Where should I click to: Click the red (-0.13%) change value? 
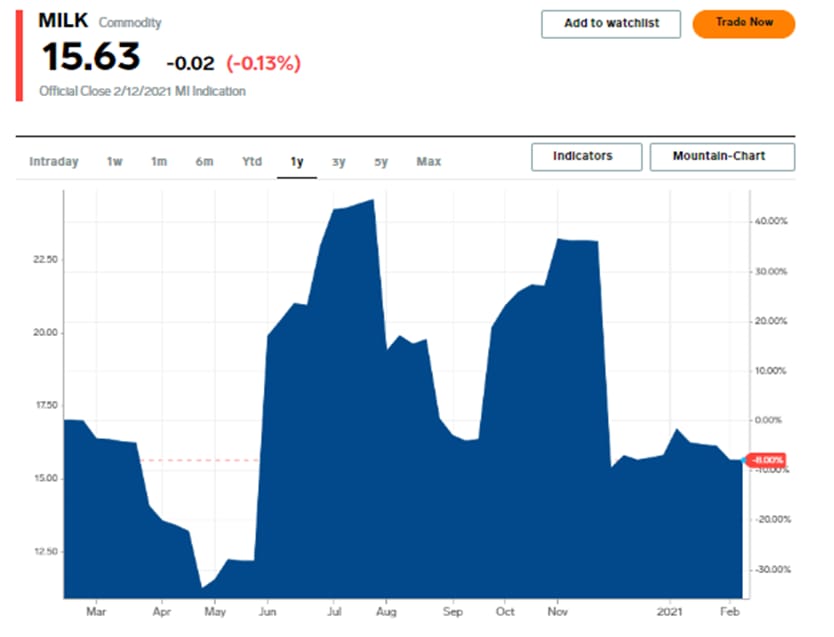[x=263, y=63]
